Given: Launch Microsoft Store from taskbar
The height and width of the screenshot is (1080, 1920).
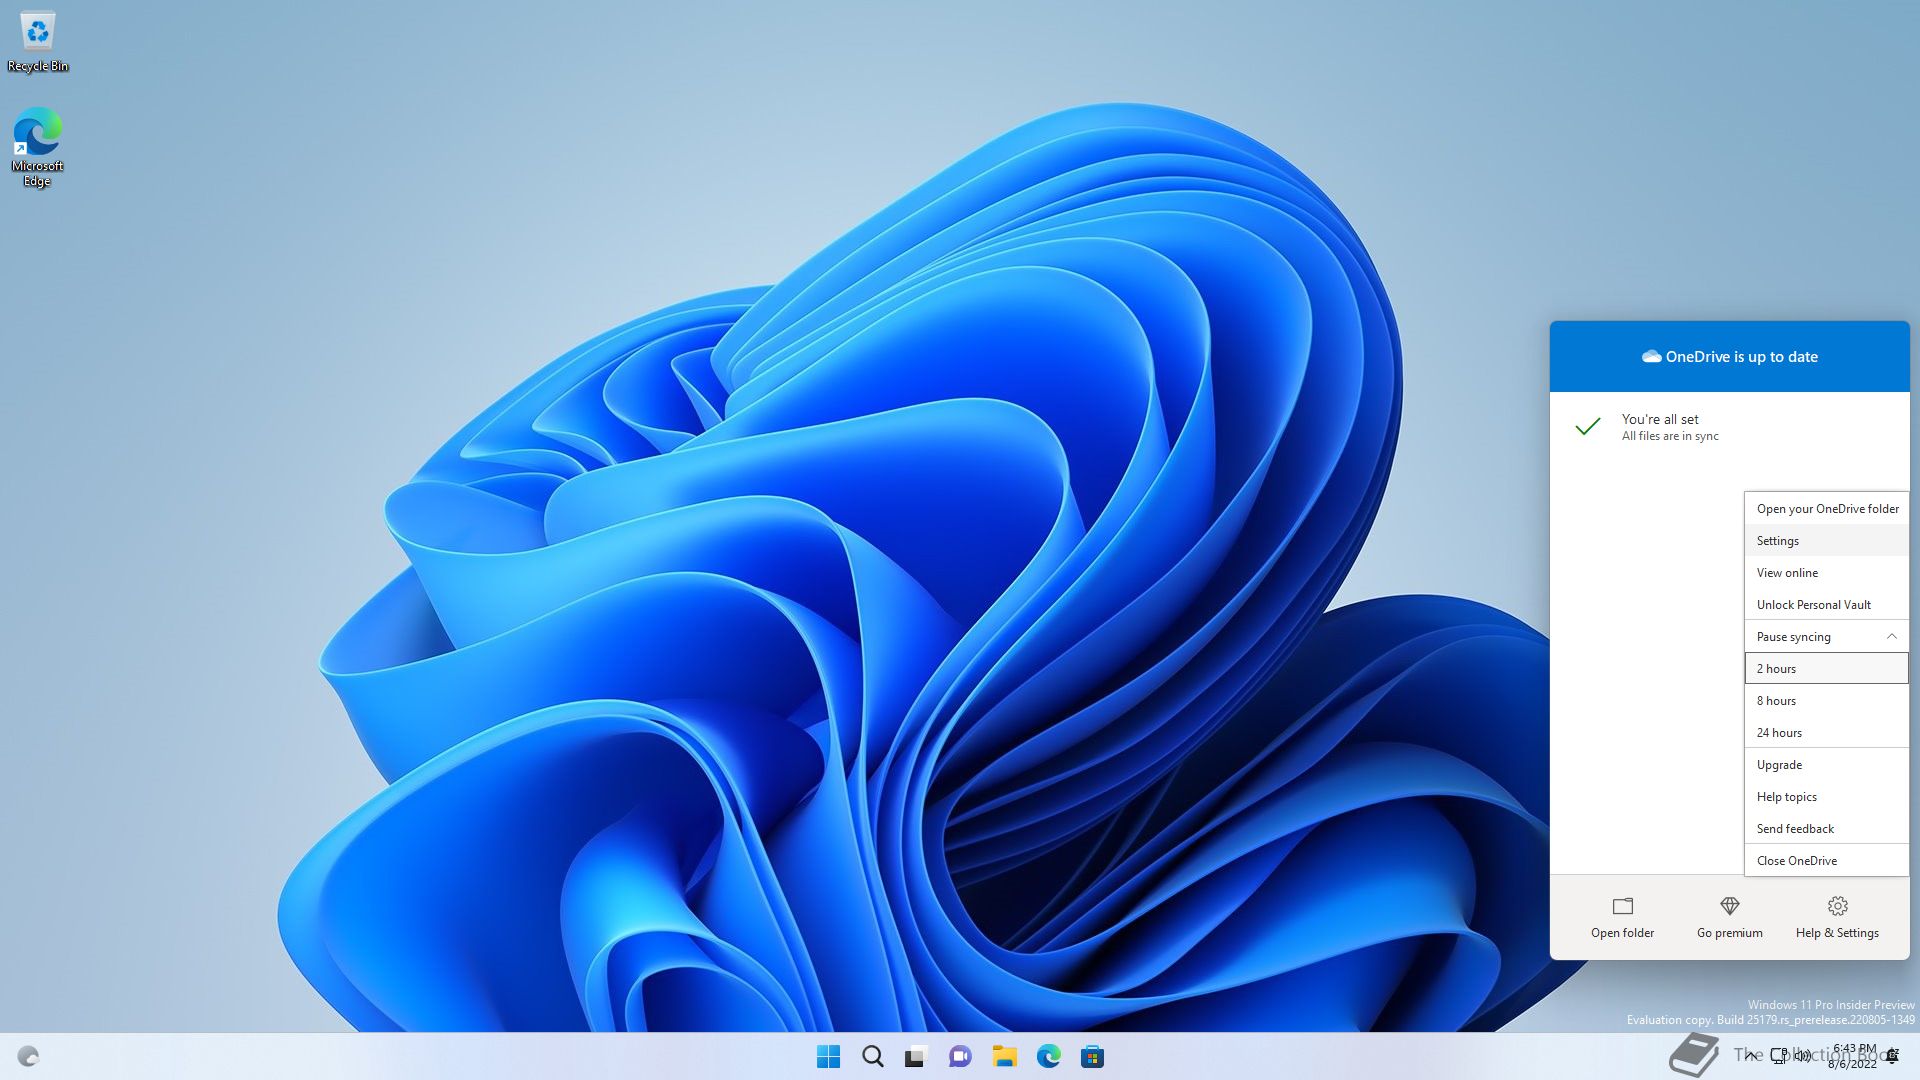Looking at the screenshot, I should pyautogui.click(x=1092, y=1056).
